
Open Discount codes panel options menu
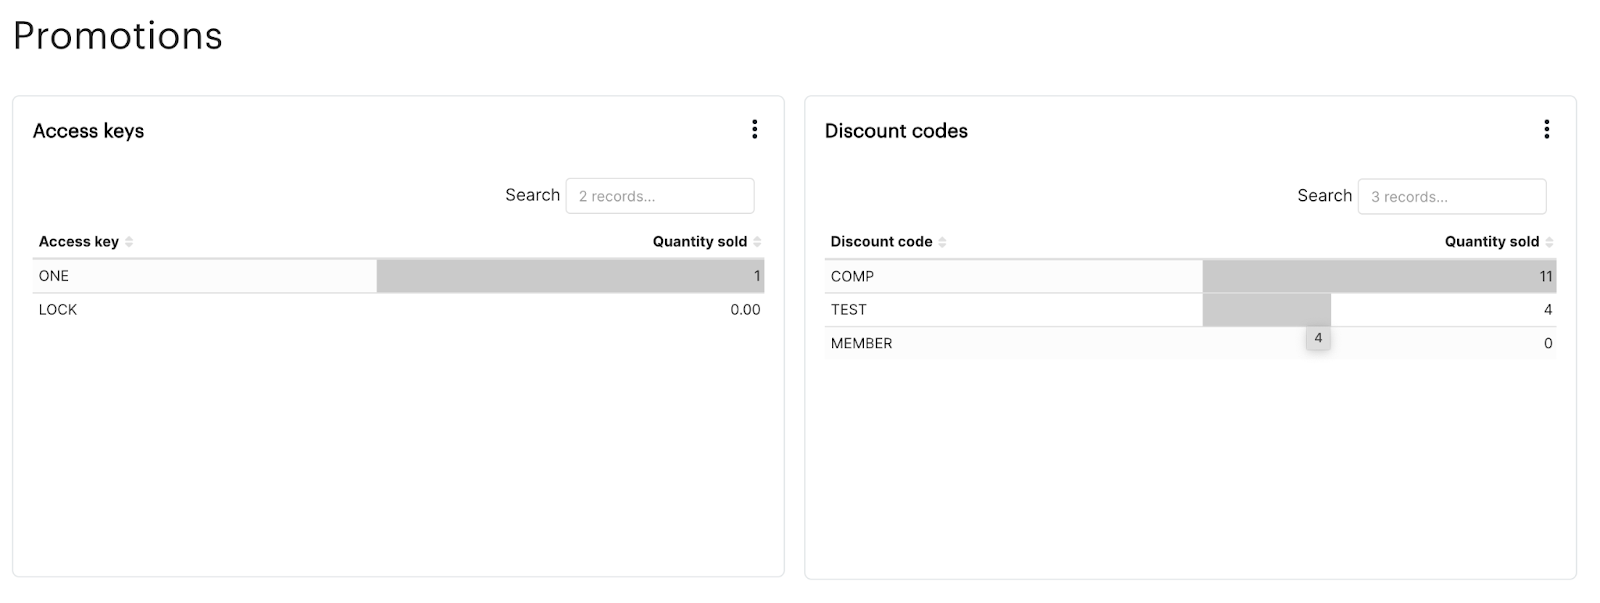tap(1546, 129)
